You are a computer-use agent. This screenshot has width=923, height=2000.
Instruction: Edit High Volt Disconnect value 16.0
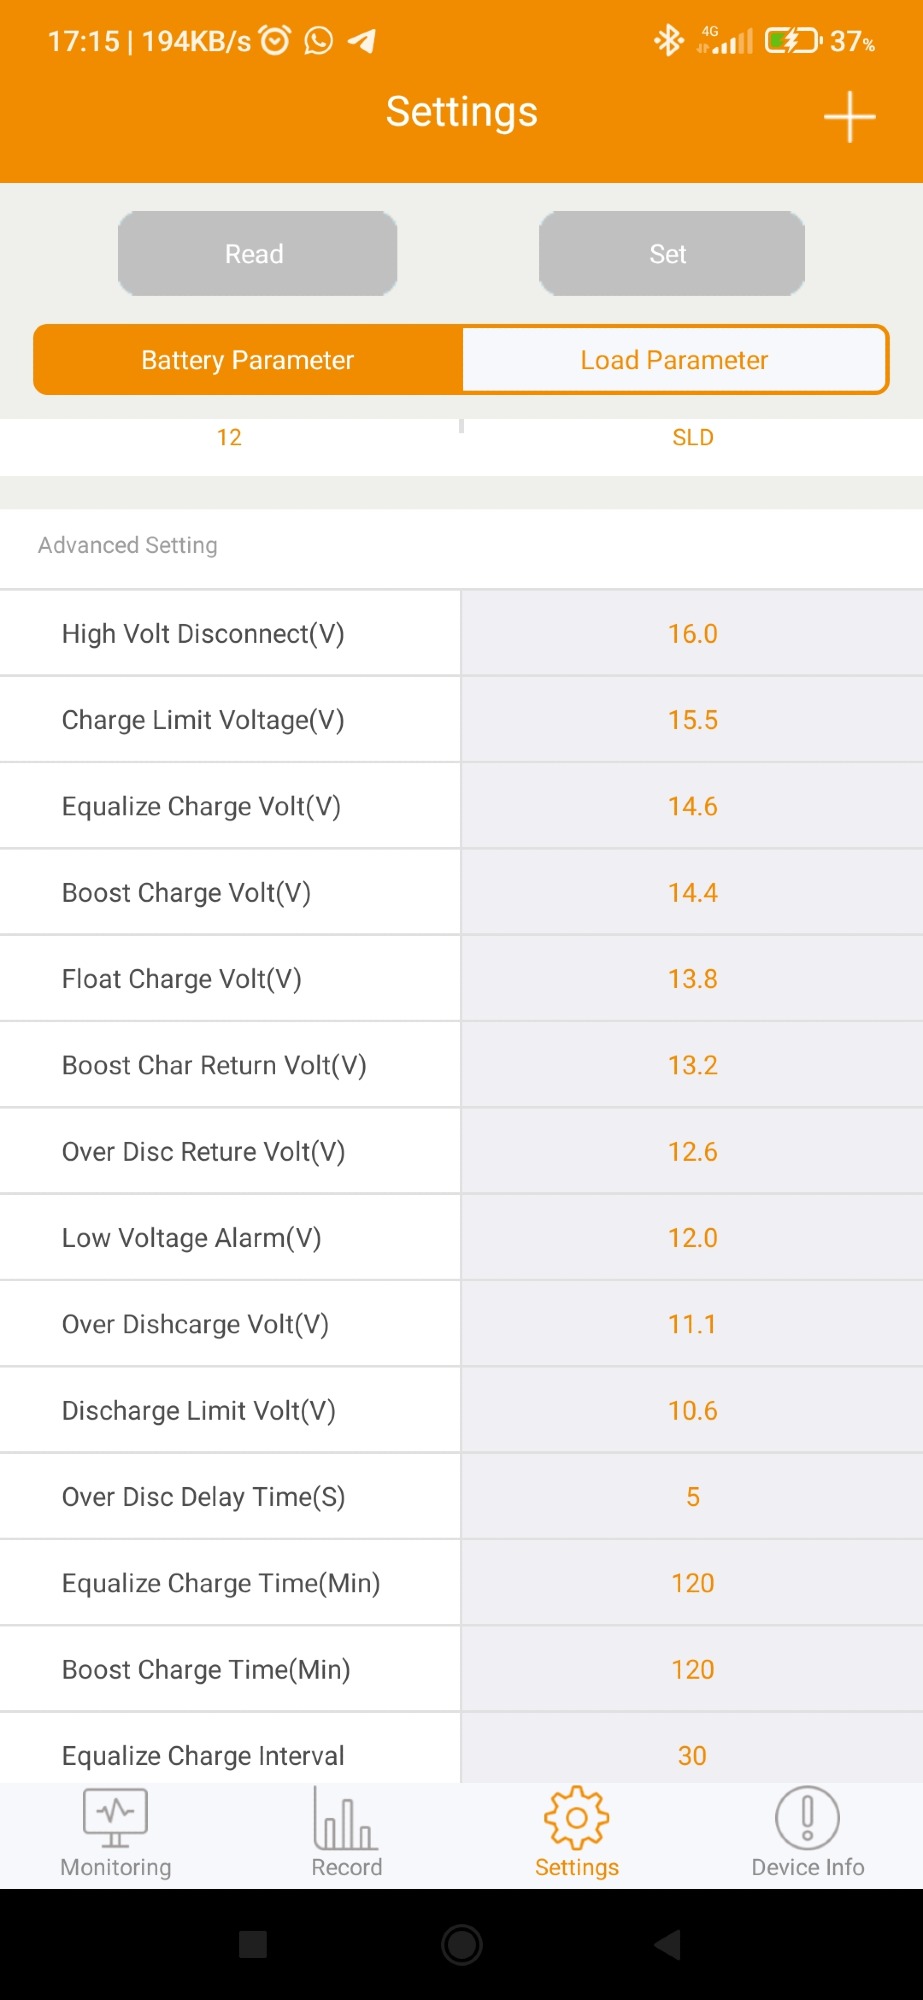coord(692,634)
